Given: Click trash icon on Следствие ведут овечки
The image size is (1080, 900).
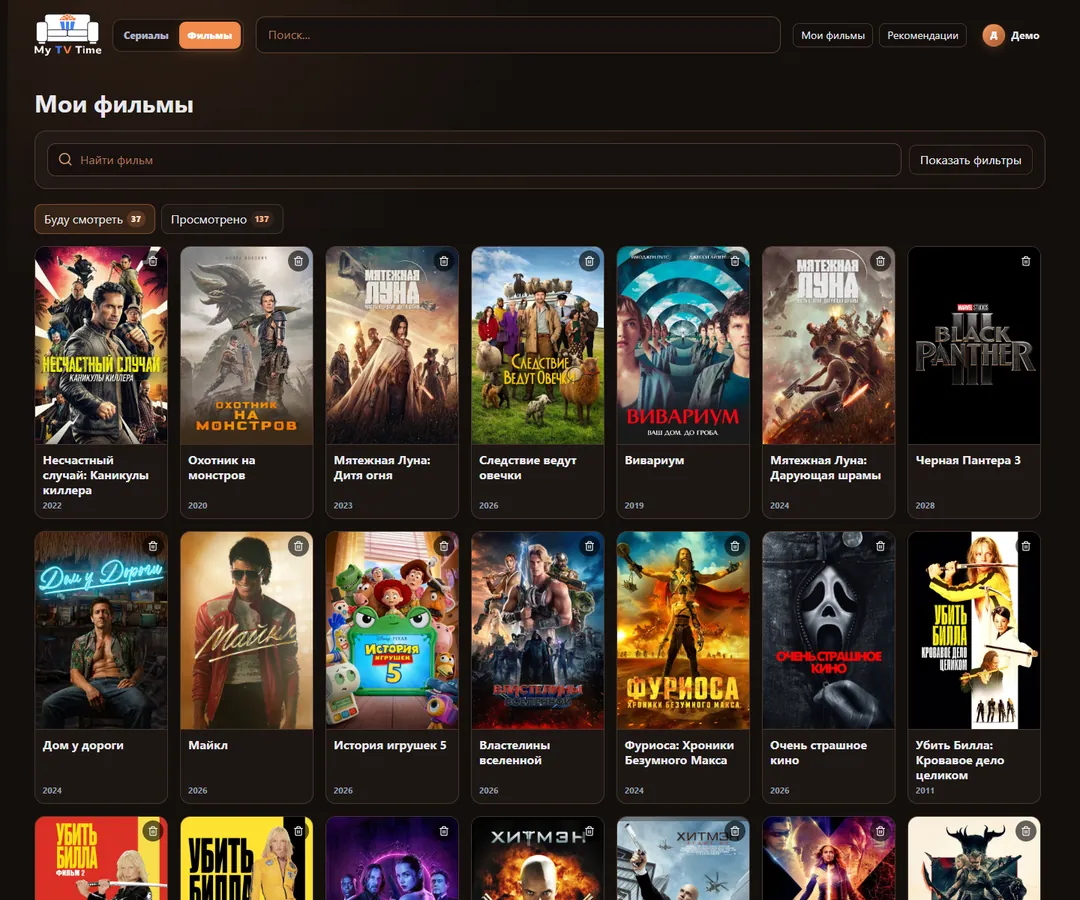Looking at the screenshot, I should pos(589,261).
